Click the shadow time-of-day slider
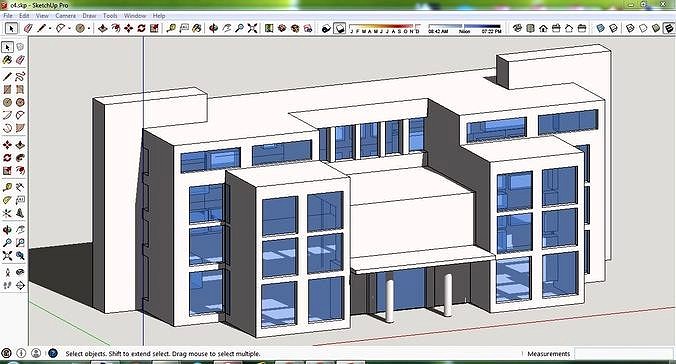 click(x=465, y=28)
